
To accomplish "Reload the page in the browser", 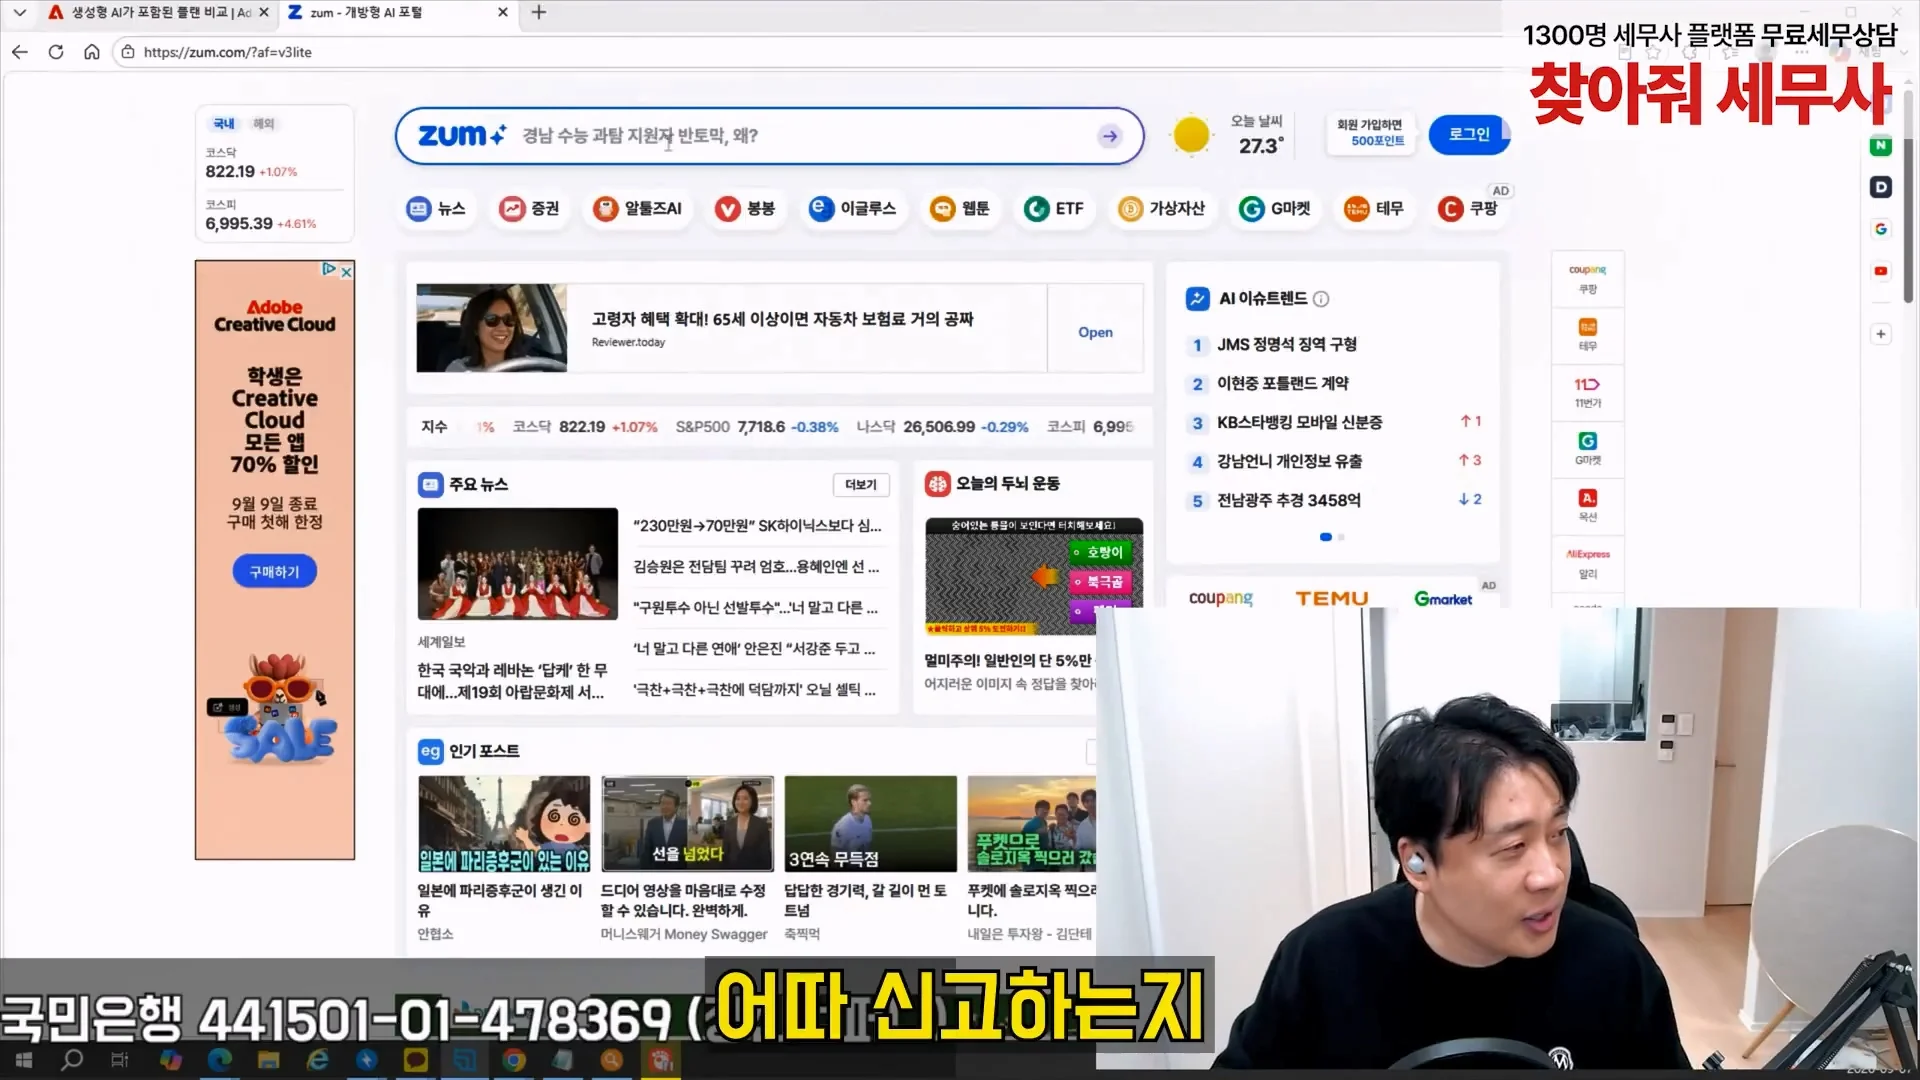I will (56, 52).
